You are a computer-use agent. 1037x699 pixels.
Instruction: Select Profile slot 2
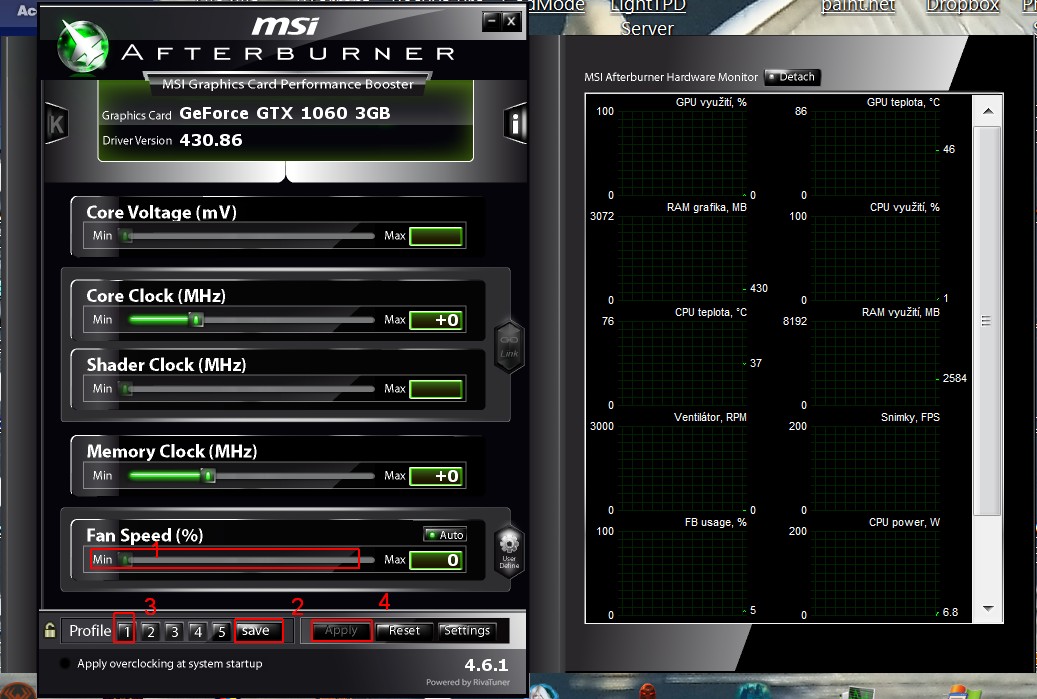click(x=150, y=631)
